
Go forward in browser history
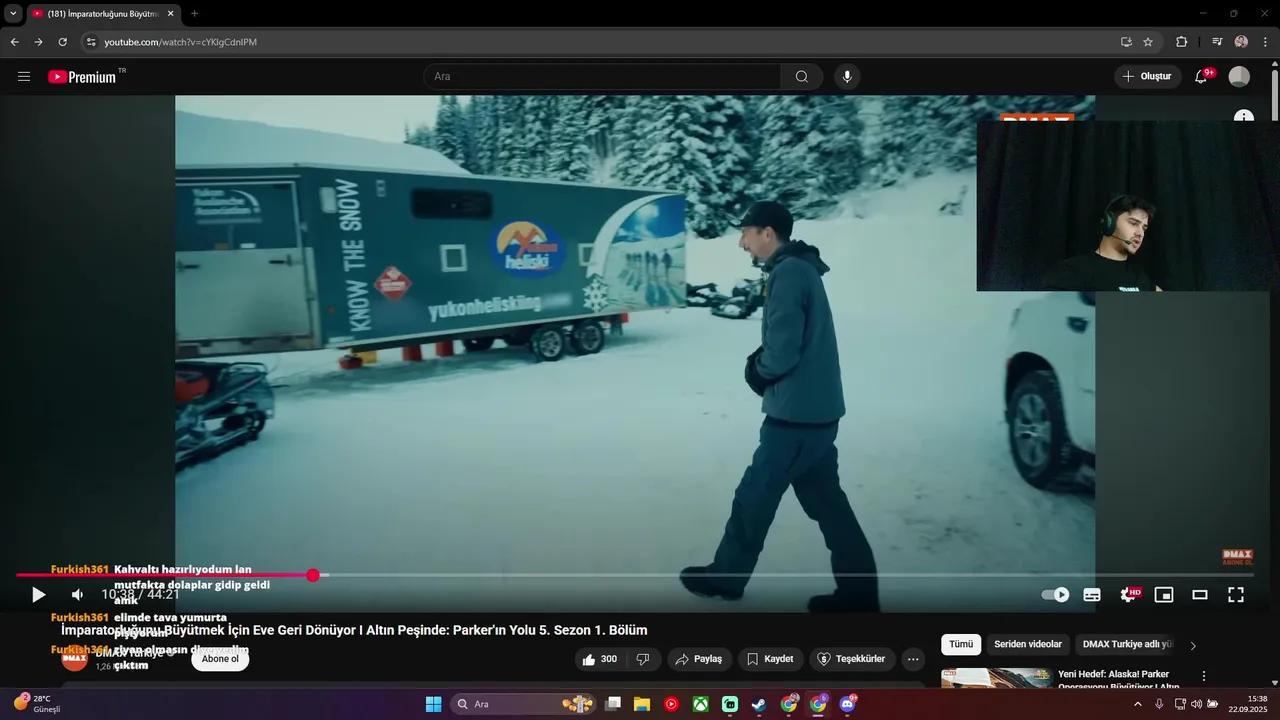[38, 42]
